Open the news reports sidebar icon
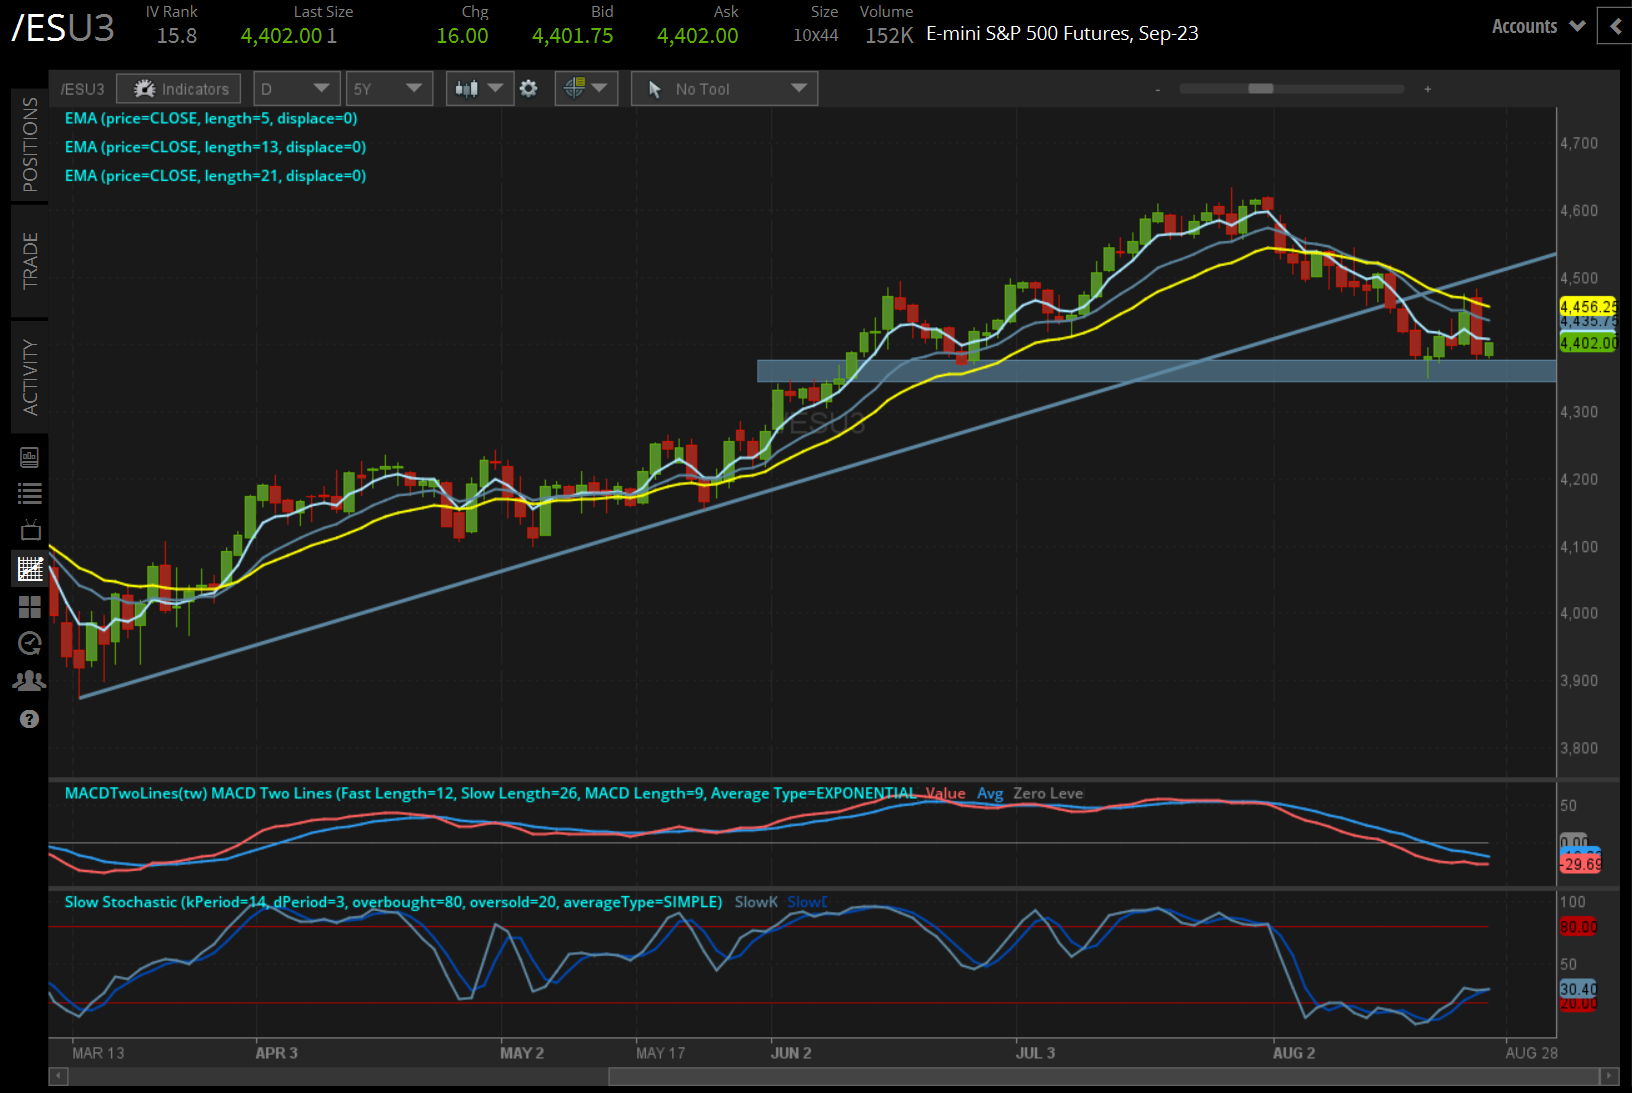The image size is (1632, 1093). click(29, 457)
